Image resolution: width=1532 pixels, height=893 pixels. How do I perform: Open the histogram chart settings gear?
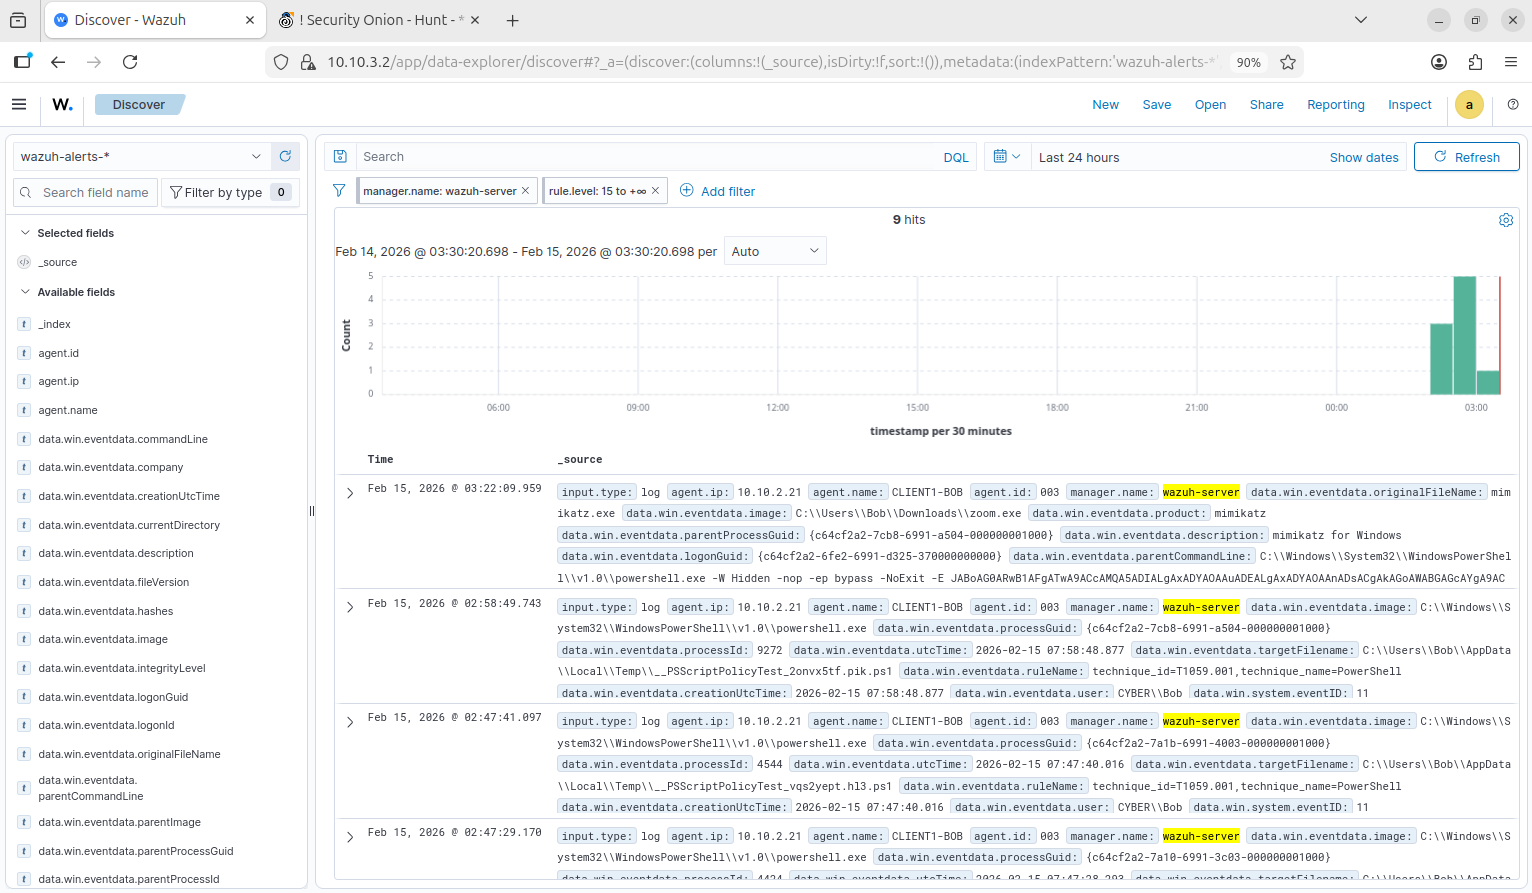click(1505, 220)
